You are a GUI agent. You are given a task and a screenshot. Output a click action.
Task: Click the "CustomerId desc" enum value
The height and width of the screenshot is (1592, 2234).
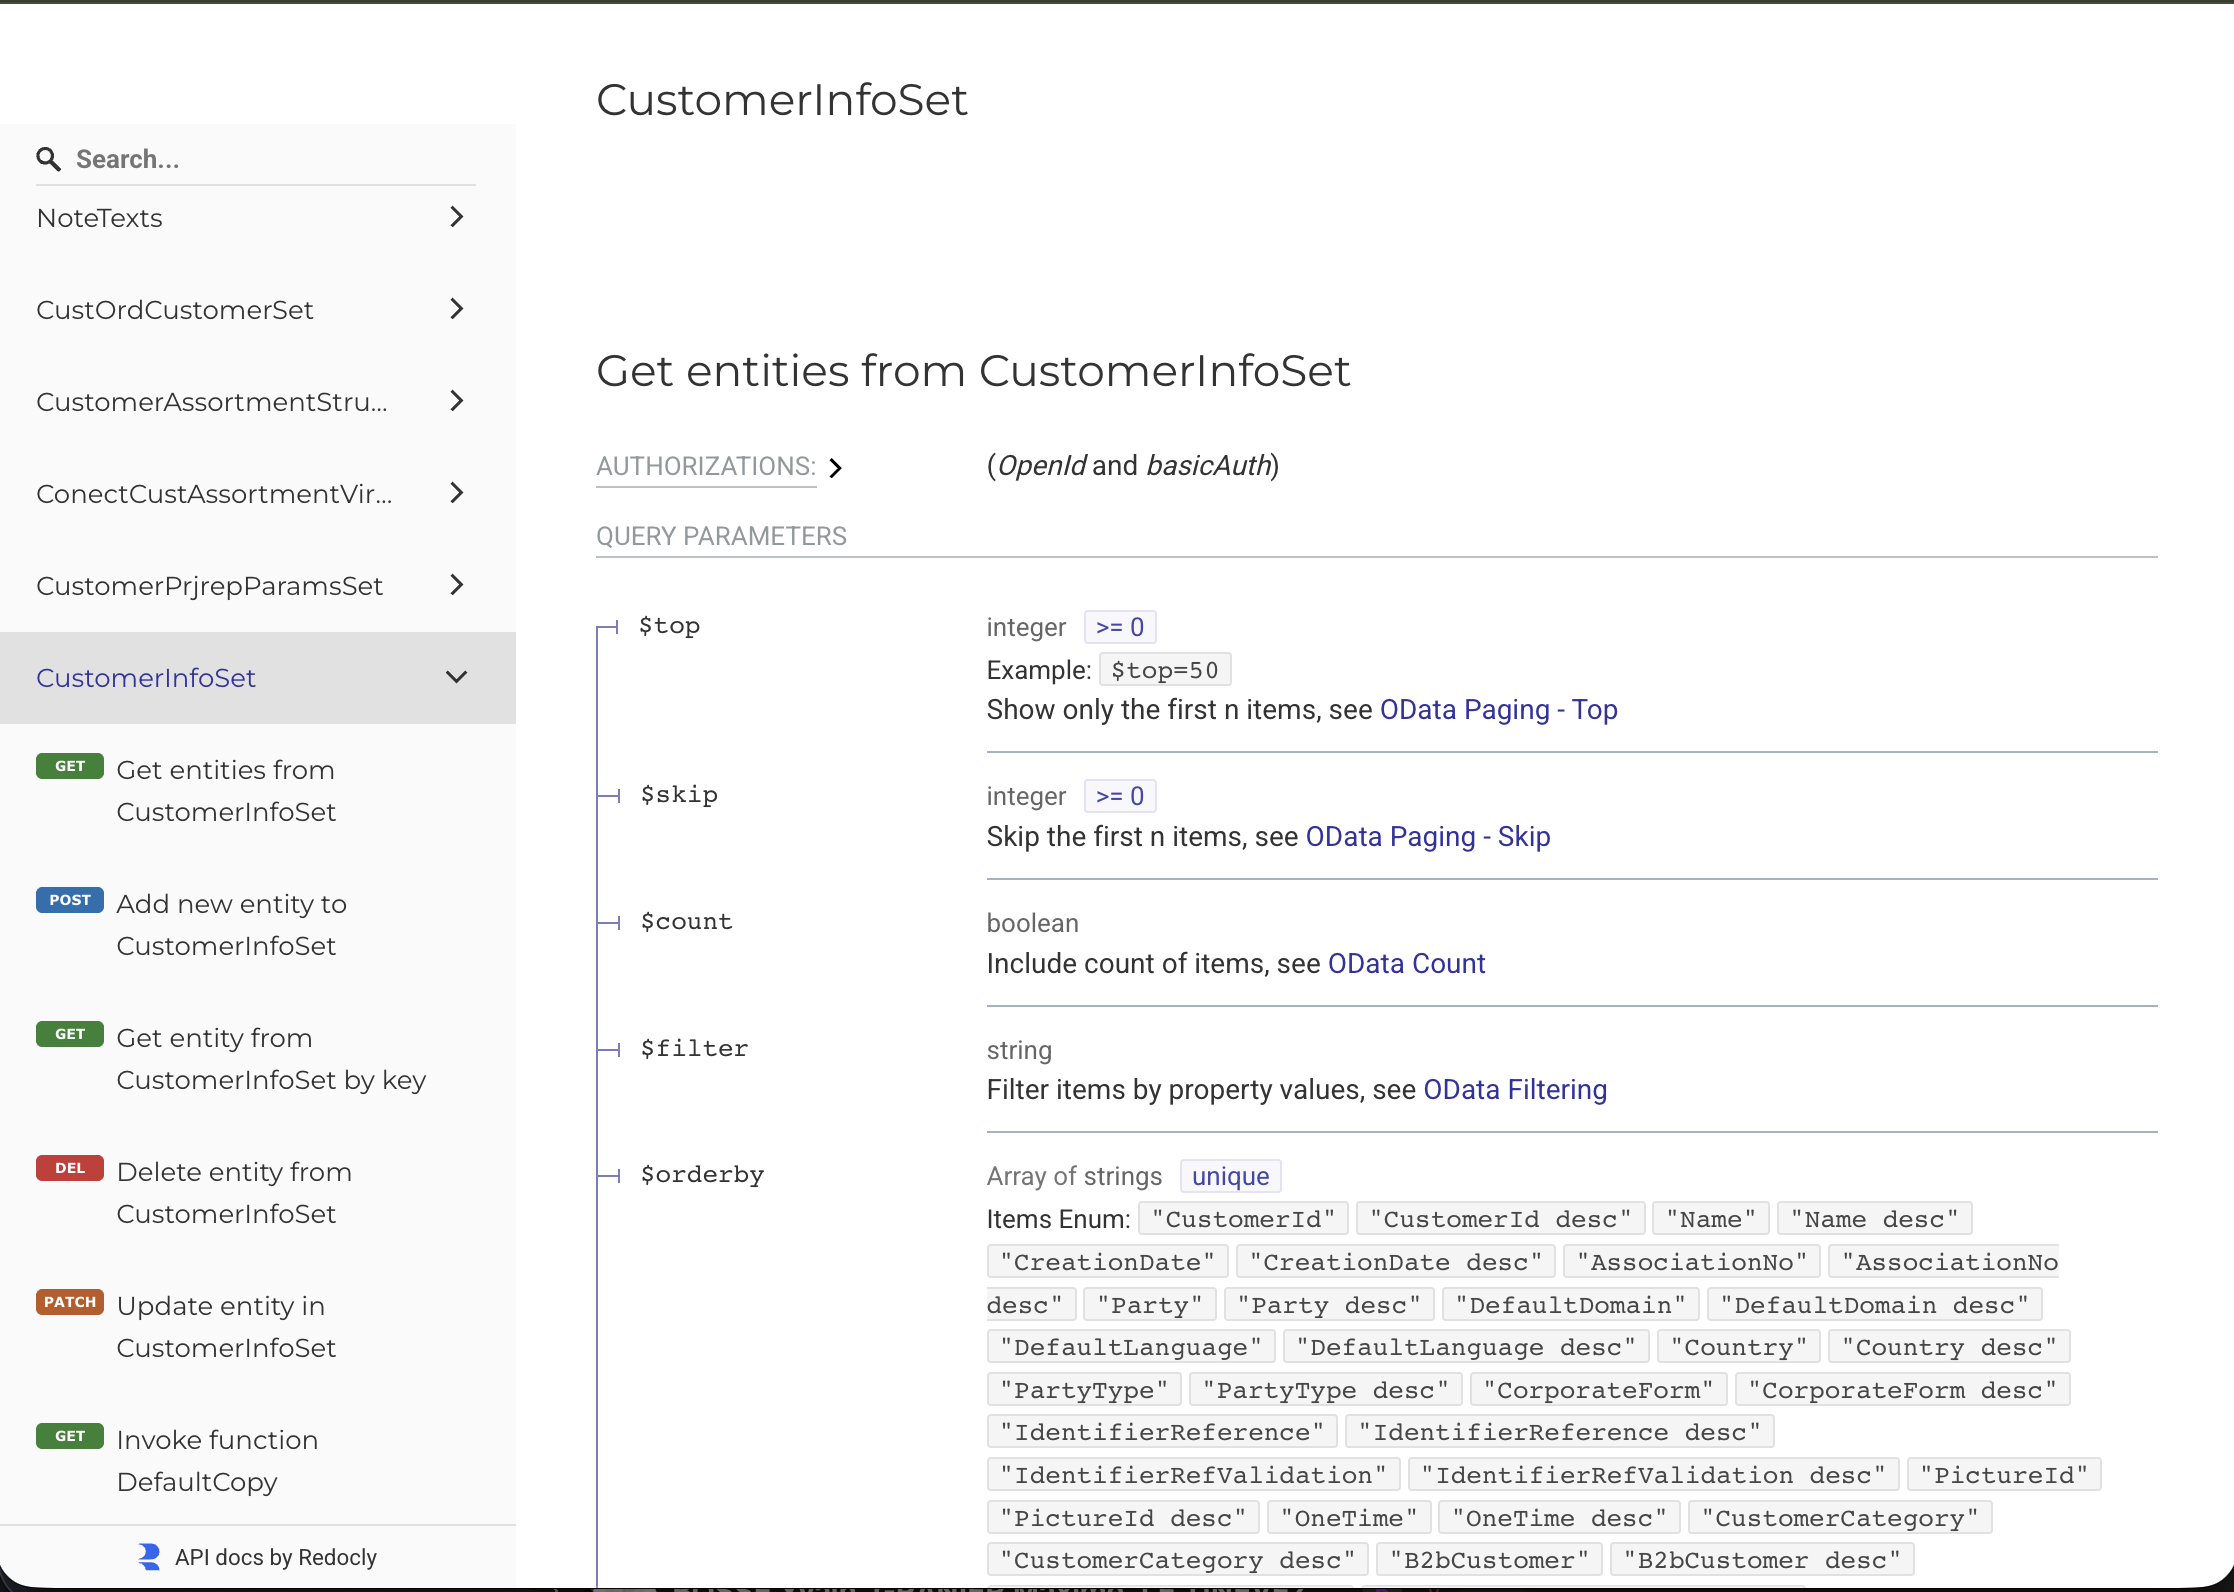(1500, 1219)
